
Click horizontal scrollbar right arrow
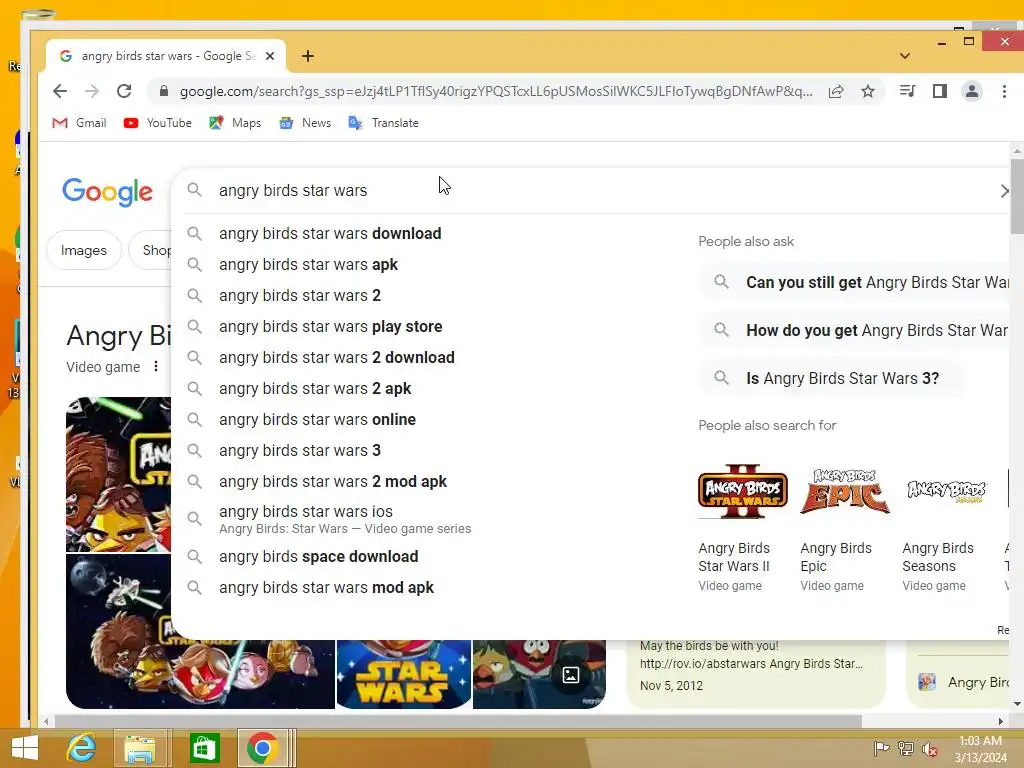(x=1000, y=722)
